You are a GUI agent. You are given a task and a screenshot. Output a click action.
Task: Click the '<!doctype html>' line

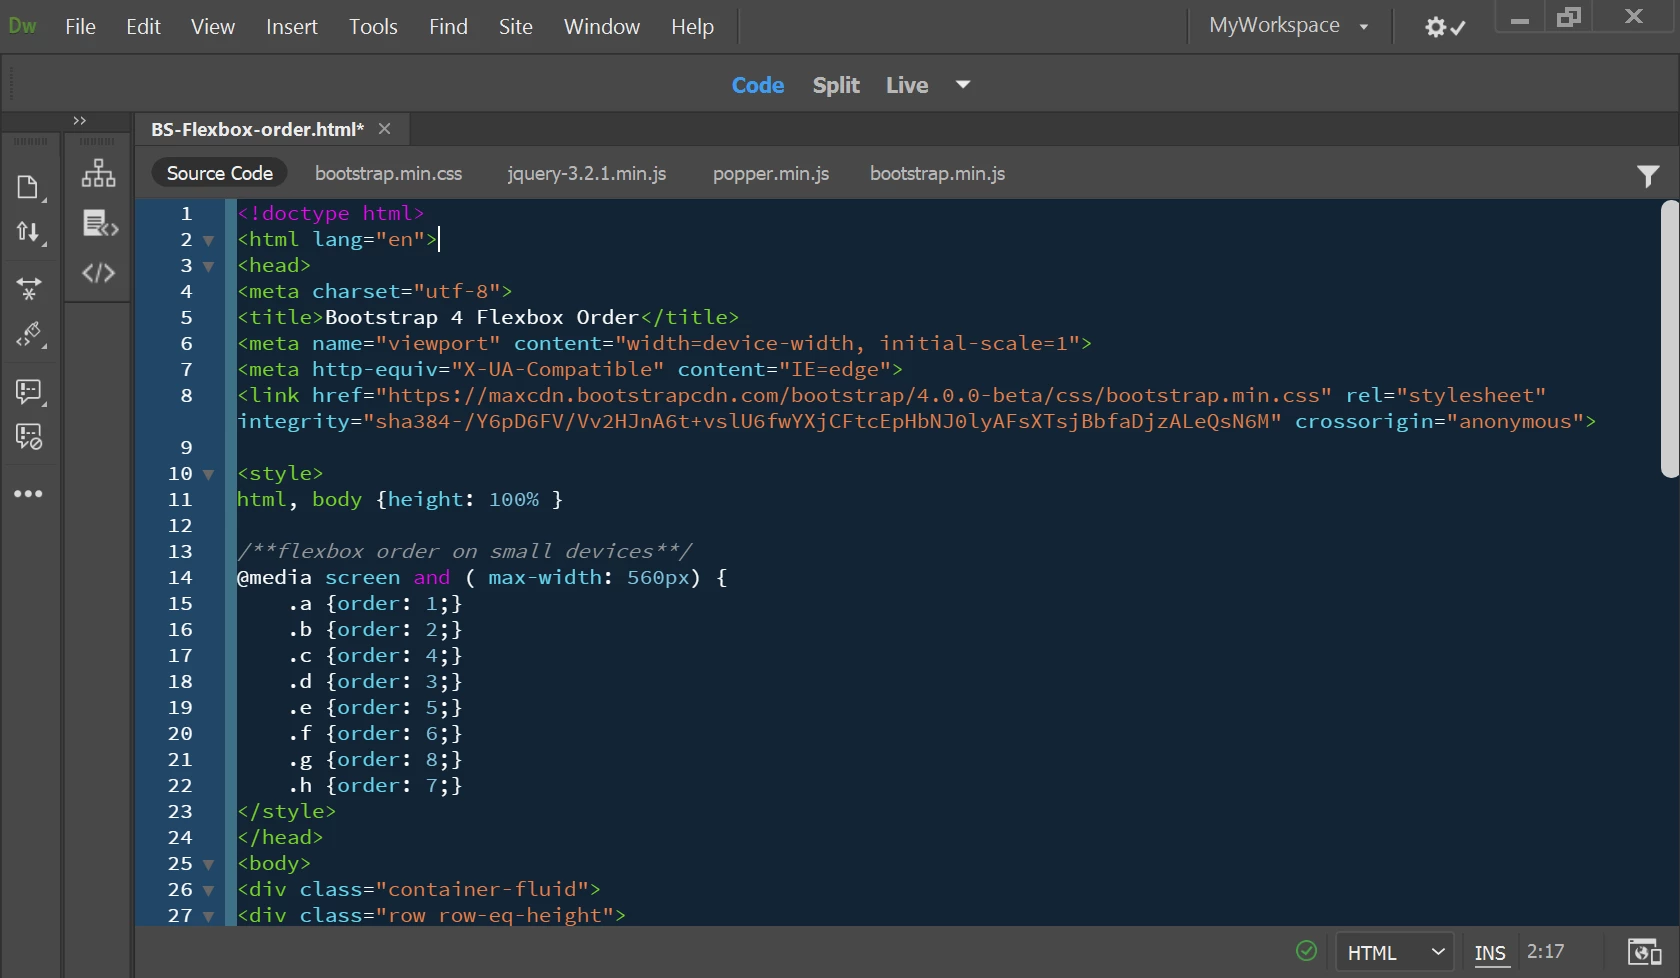point(331,213)
